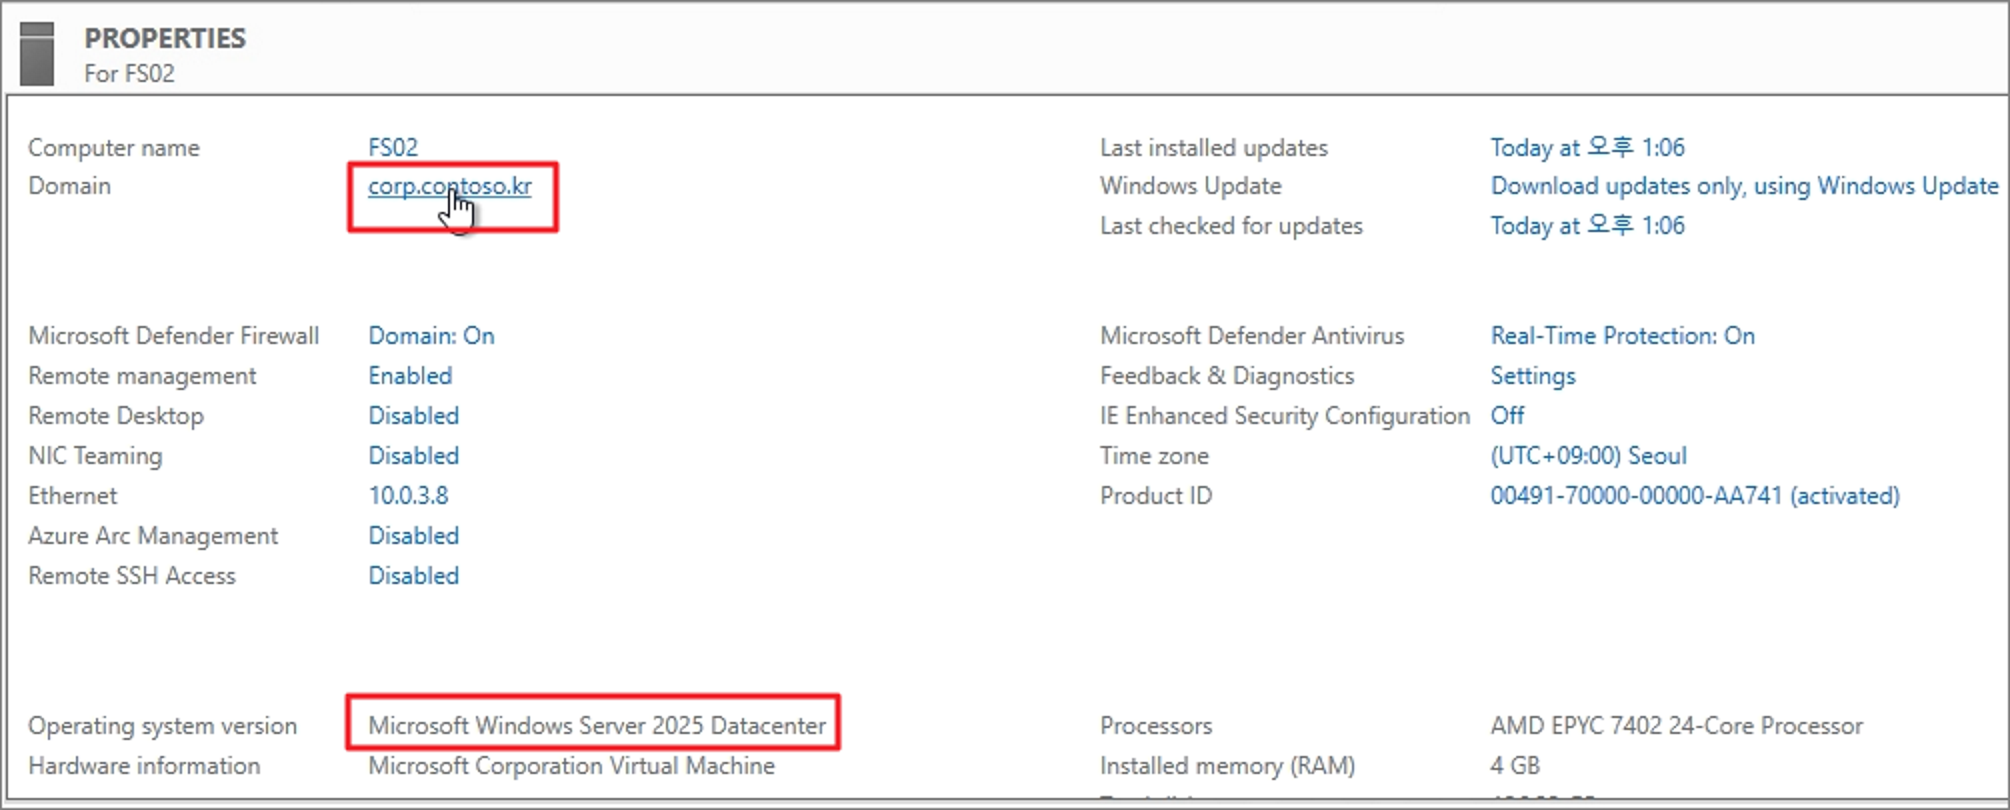Click NIC Teaming 'Disabled' link
This screenshot has height=810, width=2010.
413,456
